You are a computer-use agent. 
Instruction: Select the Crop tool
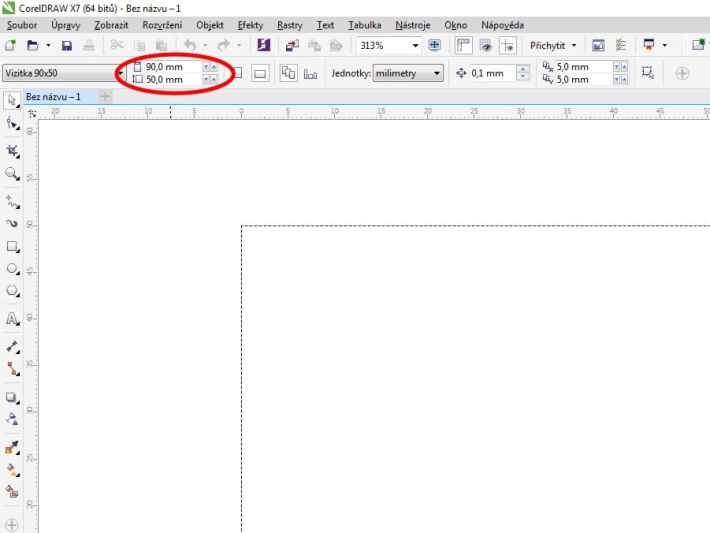12,151
